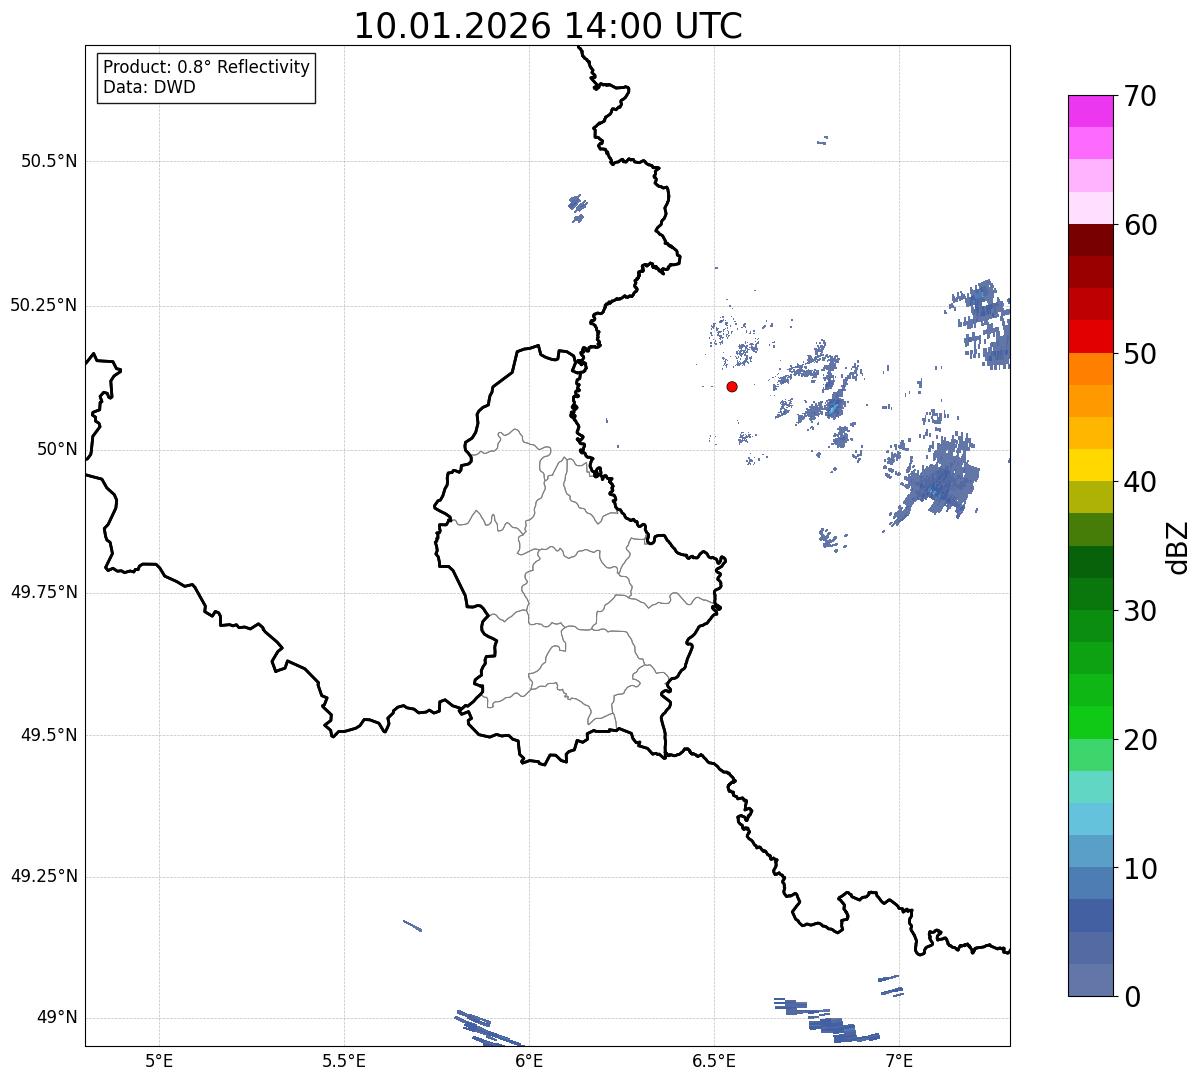This screenshot has width=1202, height=1081.
Task: Click the latitude label 50°N
Action: coord(57,449)
